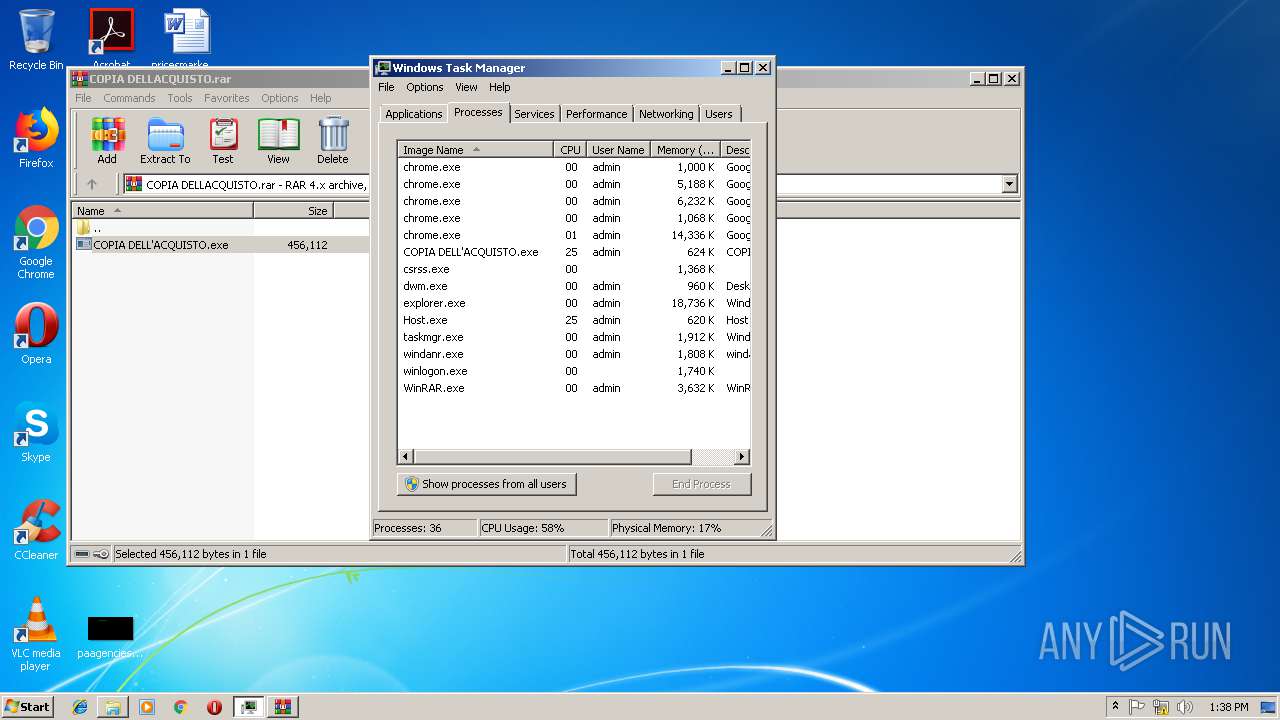Viewport: 1280px width, 720px height.
Task: Select VLC media player desktop icon
Action: (x=36, y=634)
